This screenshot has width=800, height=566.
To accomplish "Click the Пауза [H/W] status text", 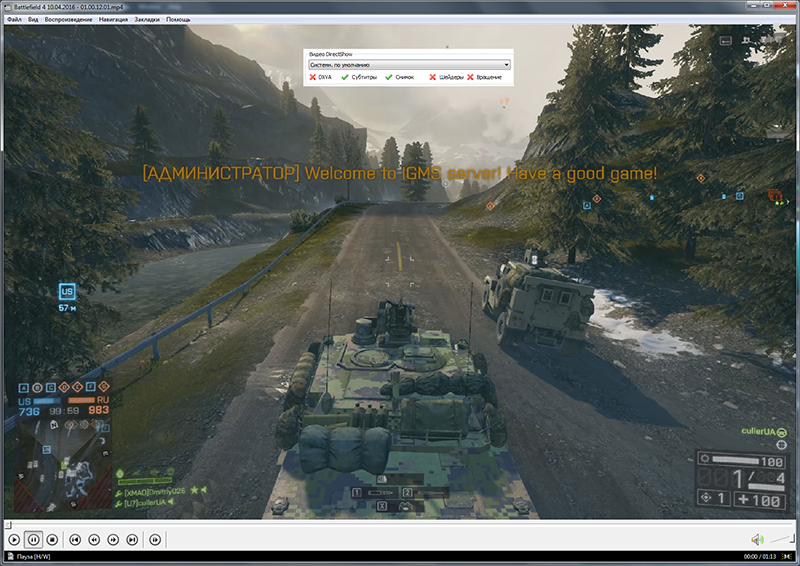I will coord(34,556).
